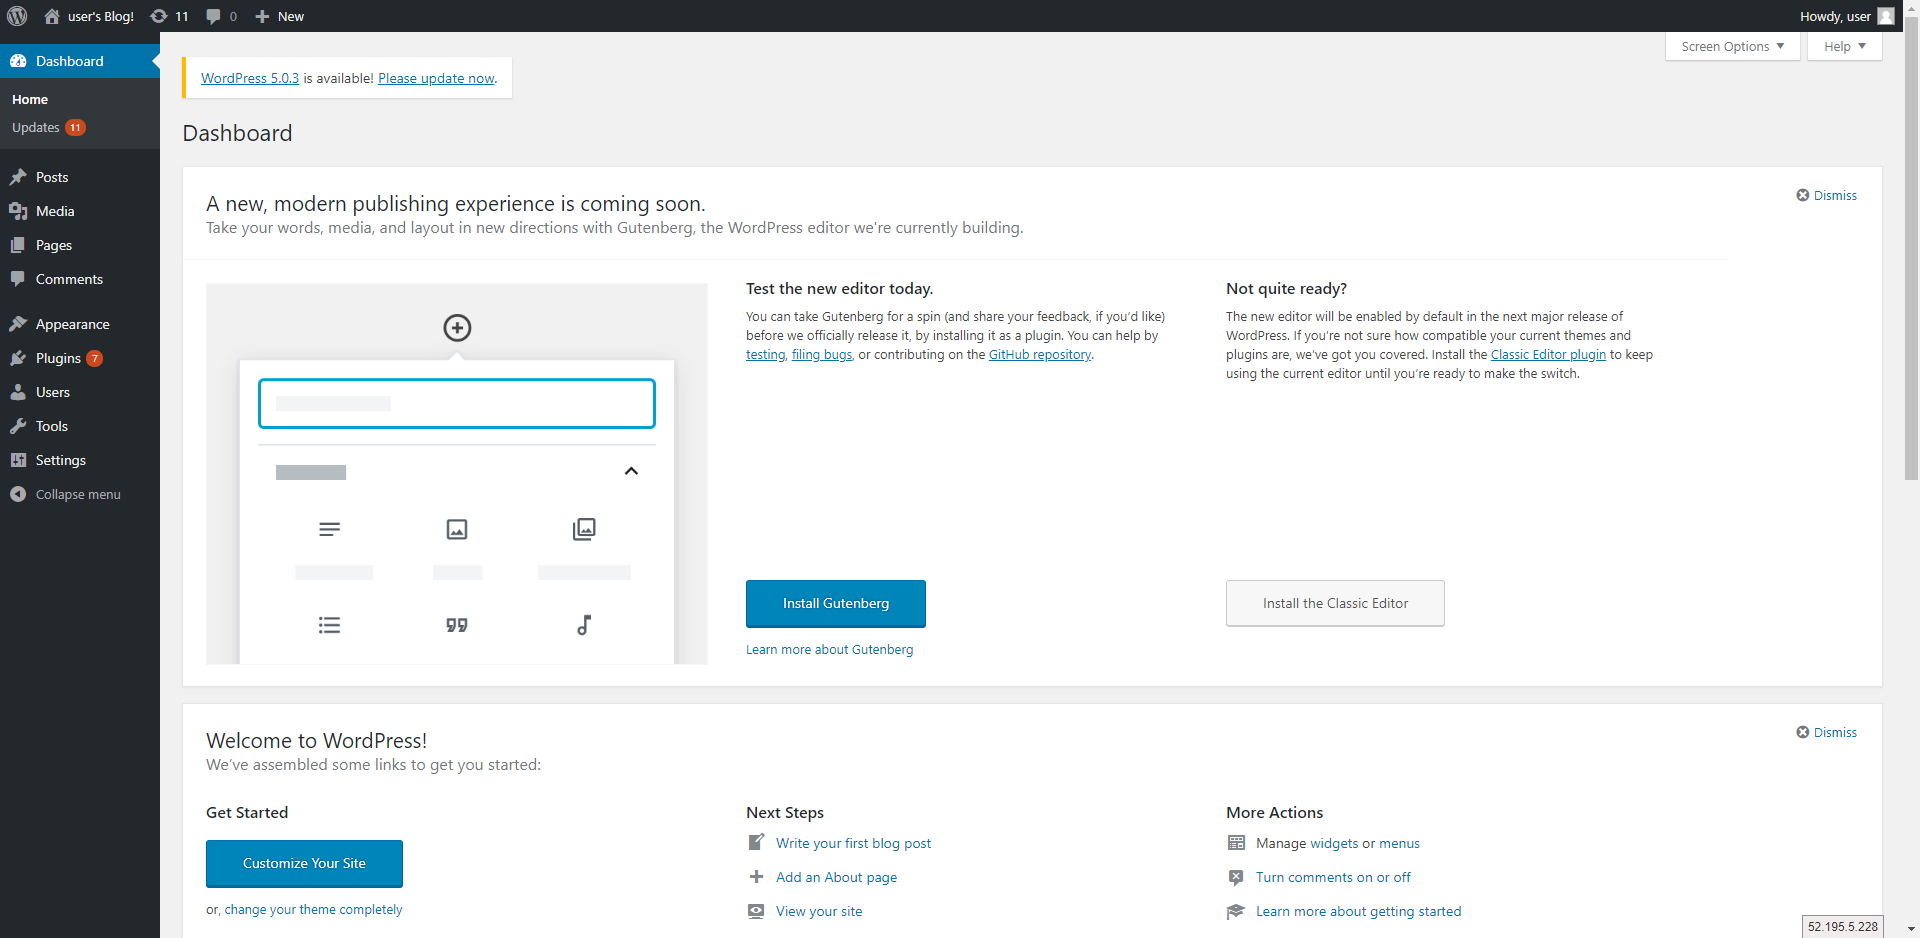Click the Gutenberg editor preview illustration
This screenshot has width=1920, height=938.
(x=457, y=474)
